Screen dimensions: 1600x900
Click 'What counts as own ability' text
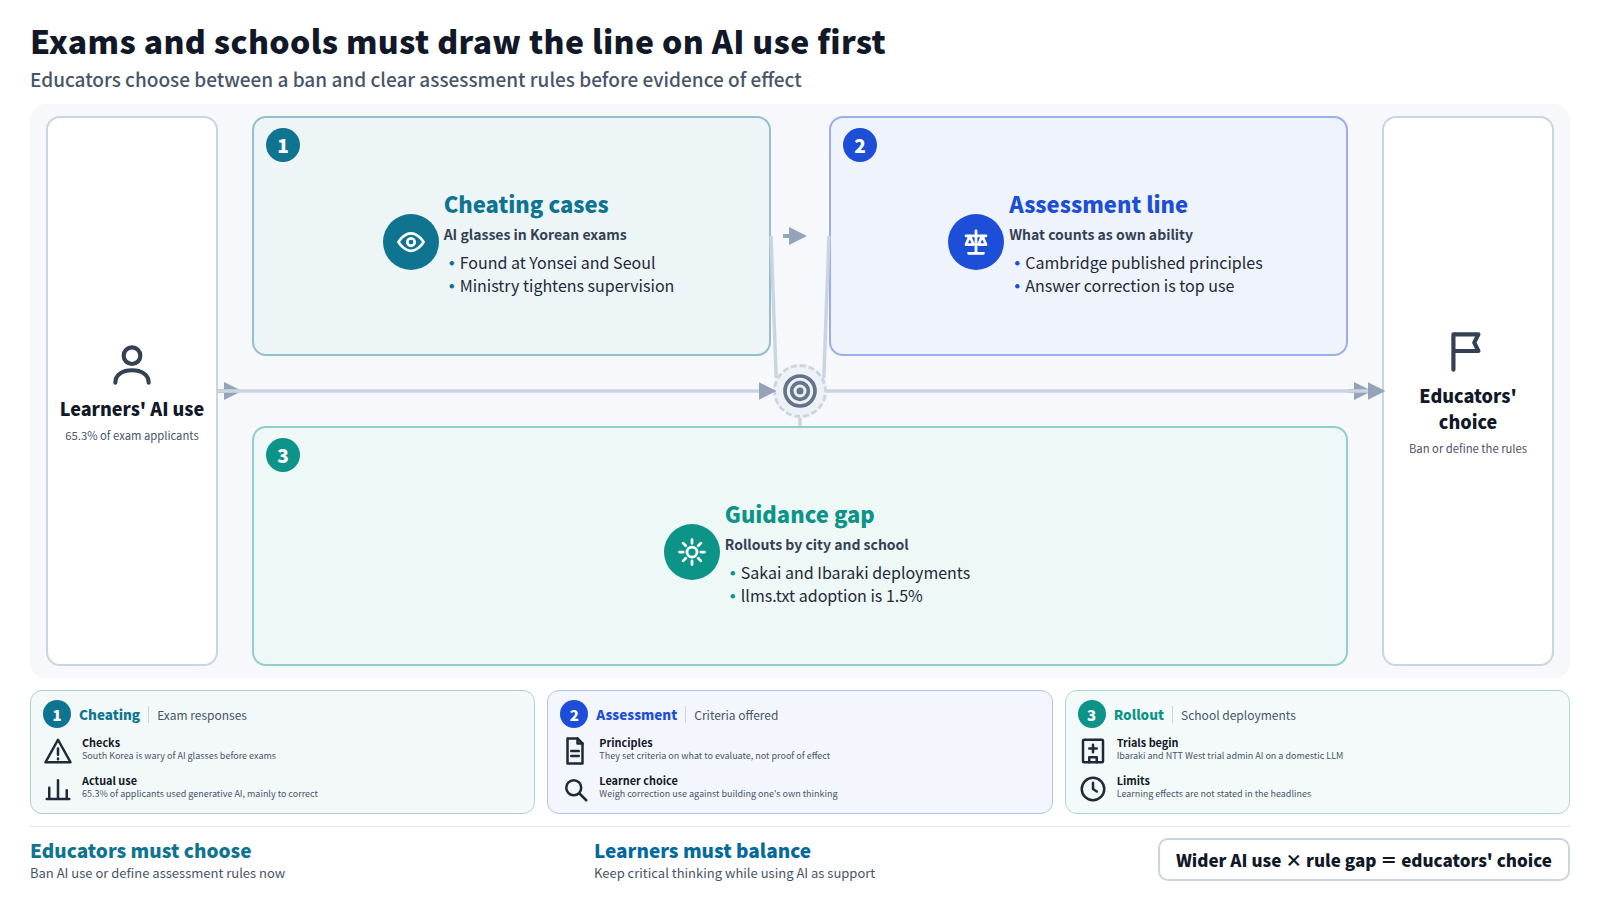point(1101,235)
